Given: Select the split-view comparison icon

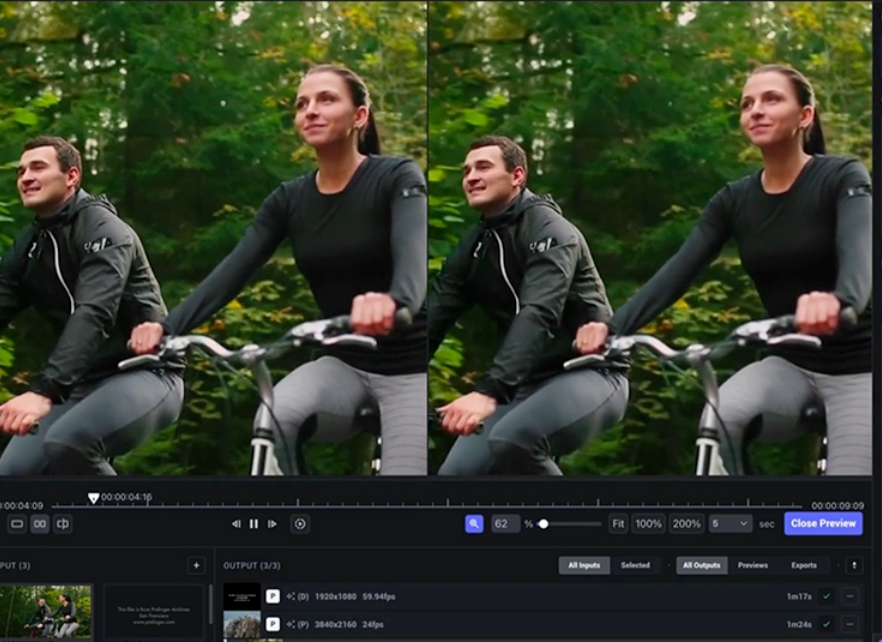Looking at the screenshot, I should coord(62,522).
